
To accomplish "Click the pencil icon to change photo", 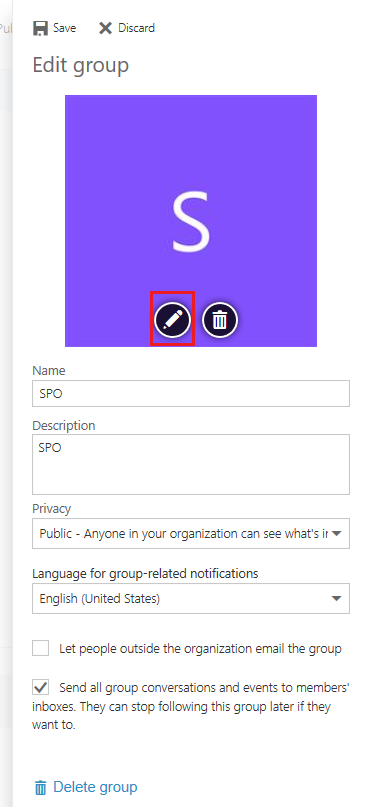I will tap(172, 320).
